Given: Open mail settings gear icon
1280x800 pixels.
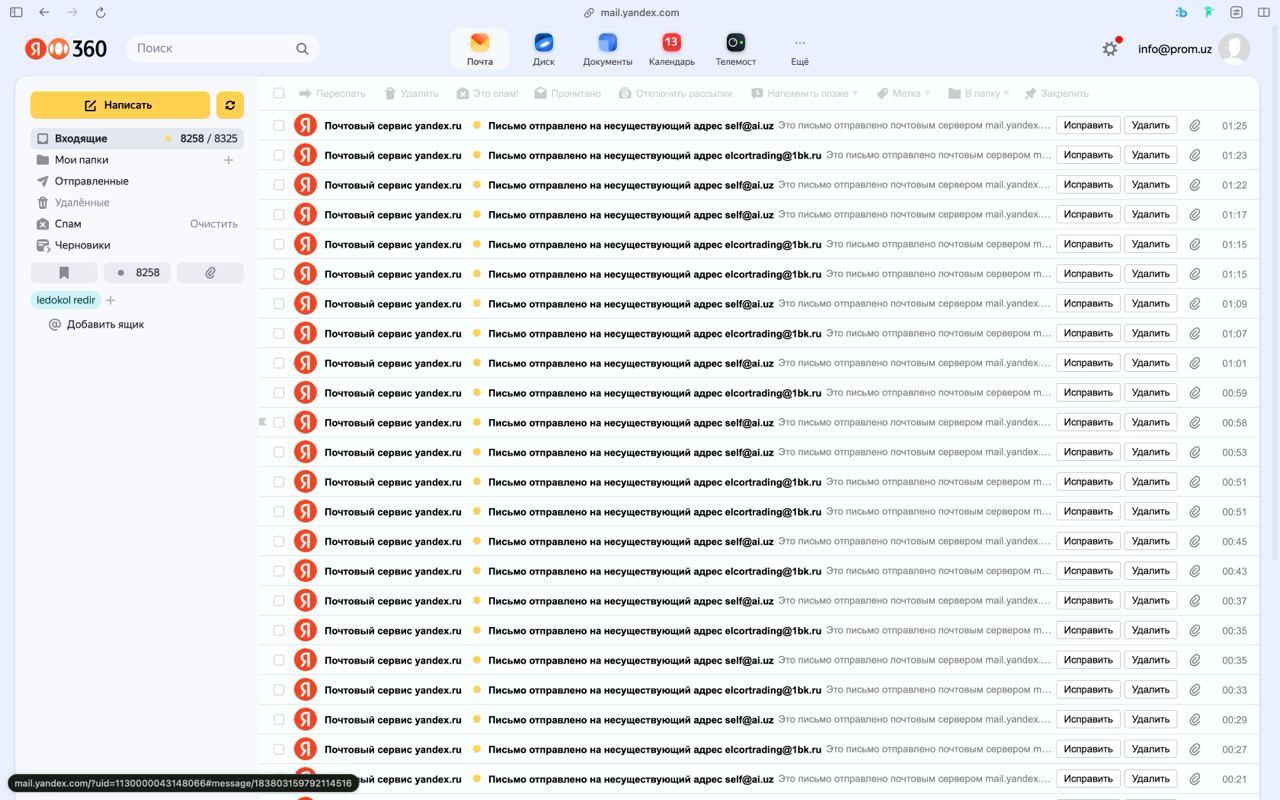Looking at the screenshot, I should 1110,48.
